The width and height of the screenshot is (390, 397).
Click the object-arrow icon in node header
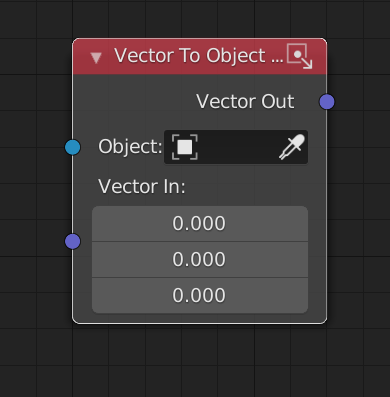point(300,56)
